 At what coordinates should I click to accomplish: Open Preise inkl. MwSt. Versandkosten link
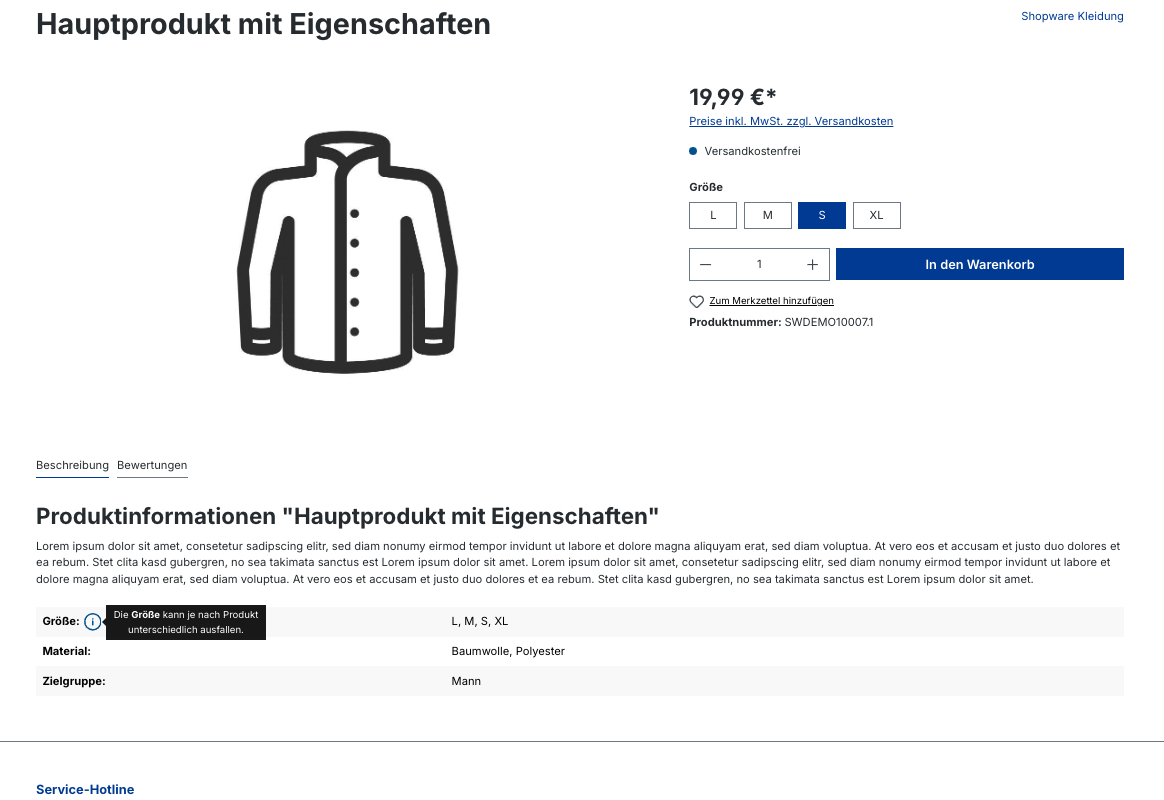coord(791,121)
